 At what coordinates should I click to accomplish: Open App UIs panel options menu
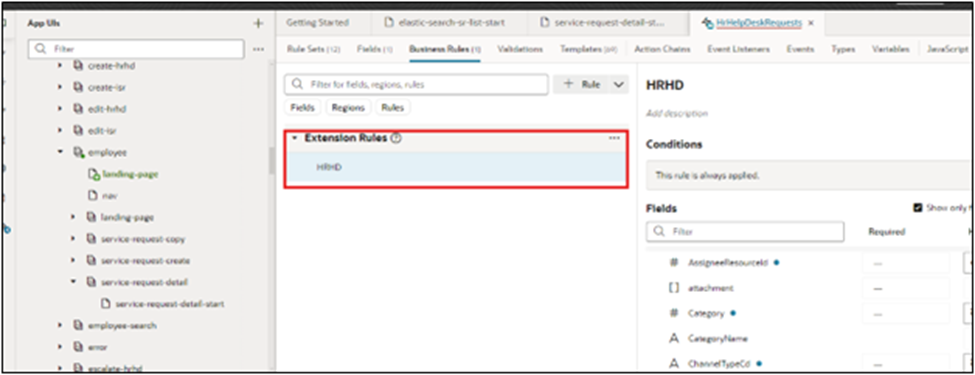click(259, 49)
